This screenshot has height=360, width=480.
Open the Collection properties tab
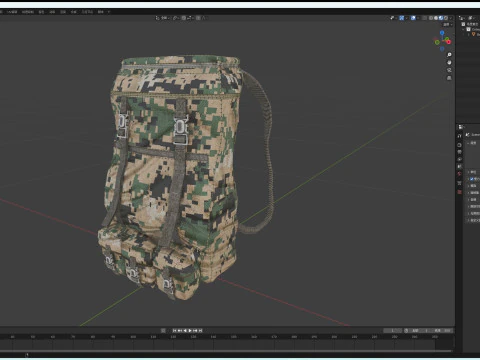(x=460, y=183)
